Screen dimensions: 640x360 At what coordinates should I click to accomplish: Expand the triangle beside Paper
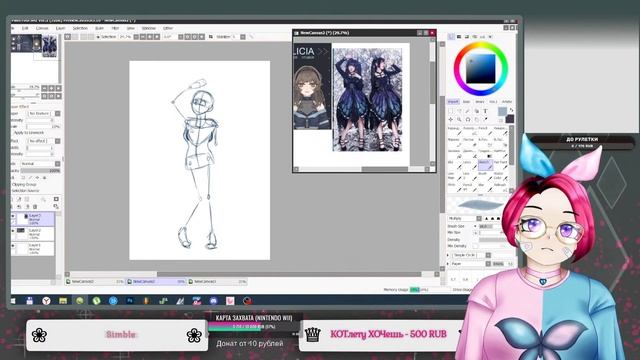pos(449,264)
